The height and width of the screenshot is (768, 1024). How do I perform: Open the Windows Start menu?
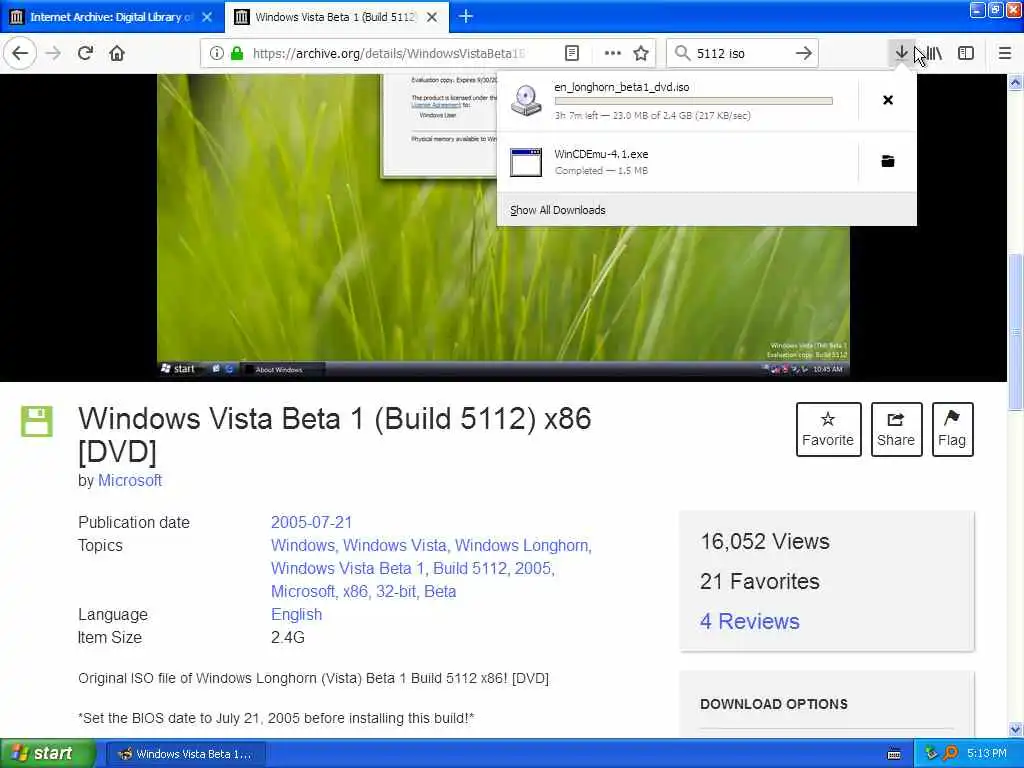[48, 753]
